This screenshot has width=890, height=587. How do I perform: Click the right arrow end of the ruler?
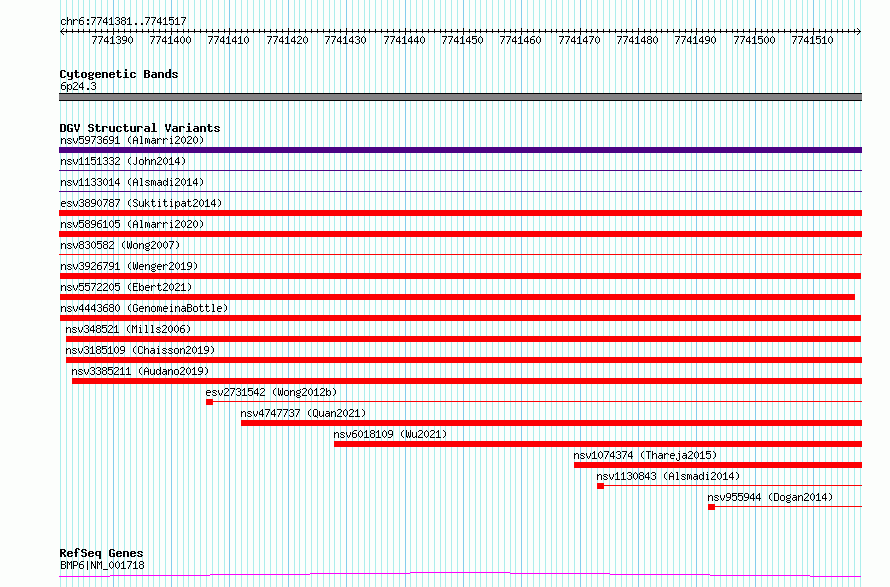click(x=859, y=32)
